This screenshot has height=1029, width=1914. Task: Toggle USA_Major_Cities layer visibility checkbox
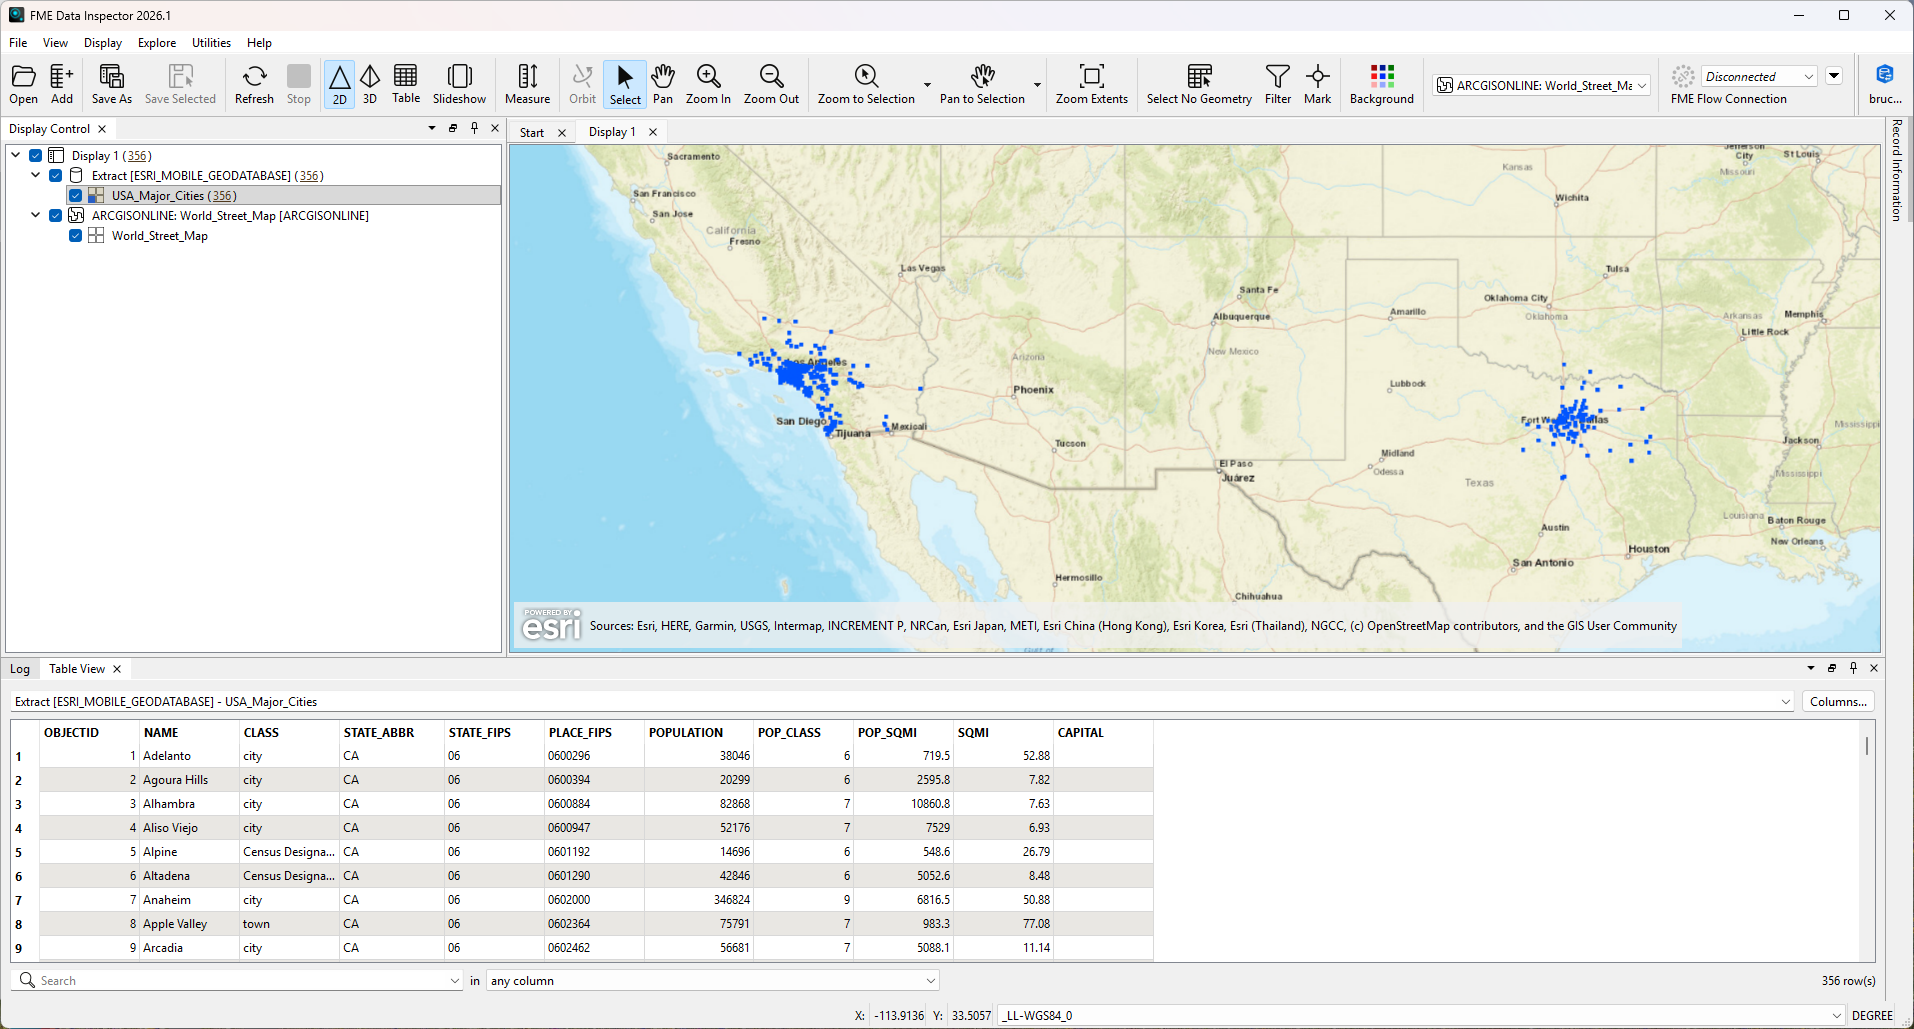coord(76,195)
